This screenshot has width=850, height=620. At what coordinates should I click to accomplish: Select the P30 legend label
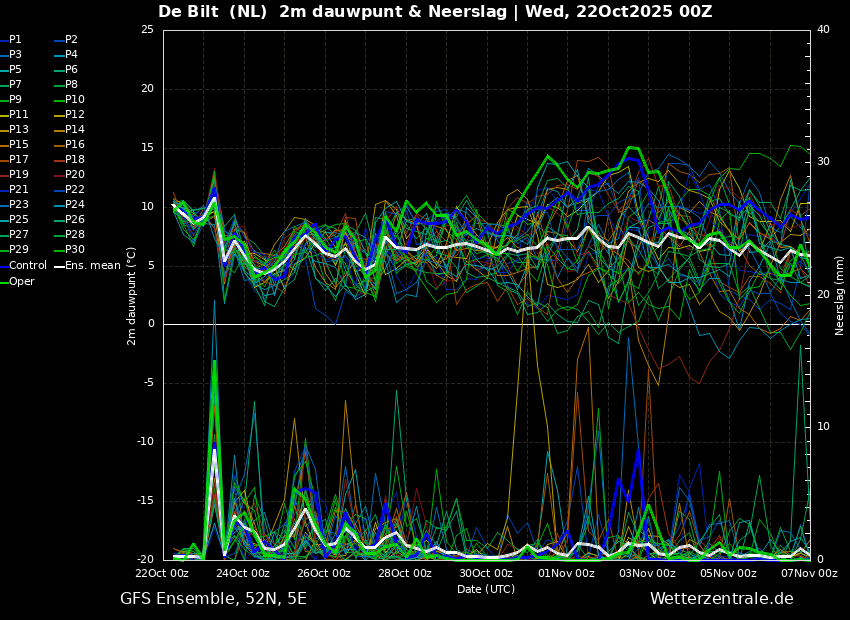[75, 250]
